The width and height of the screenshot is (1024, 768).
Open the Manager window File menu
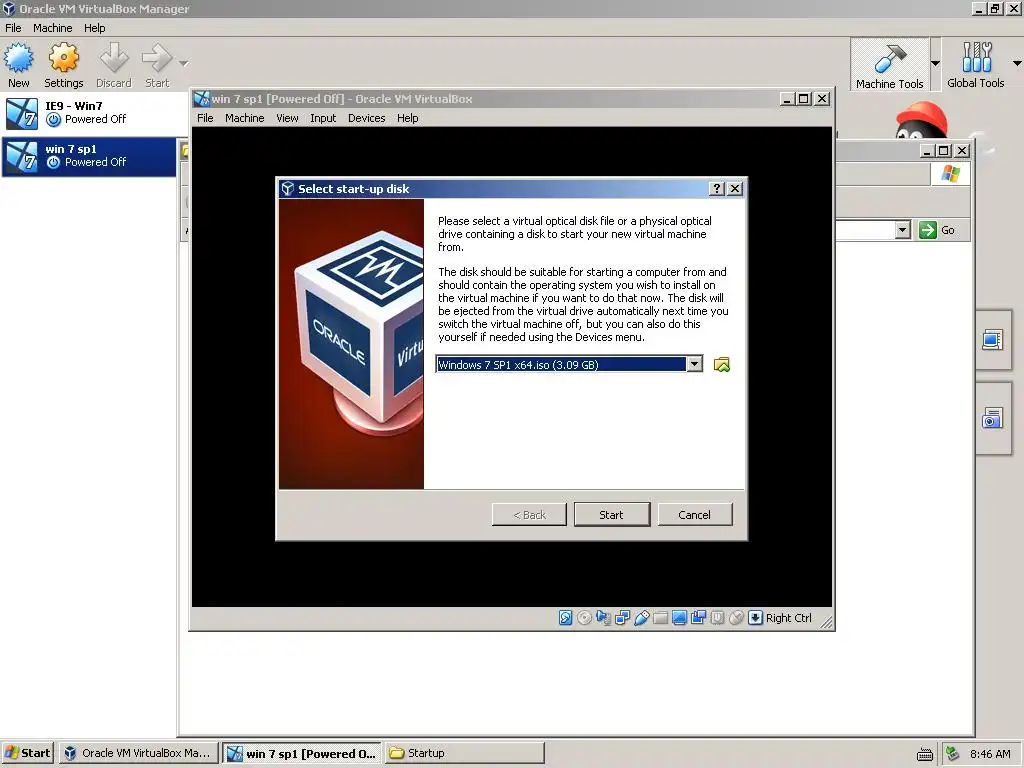(x=13, y=28)
